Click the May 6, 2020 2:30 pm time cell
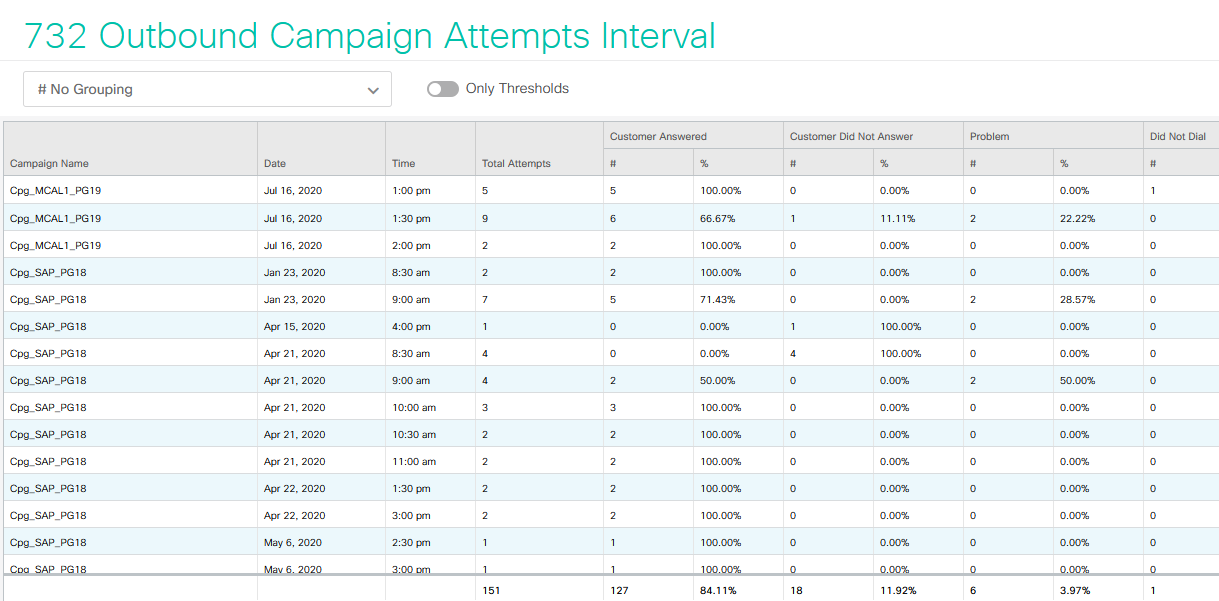 [411, 542]
